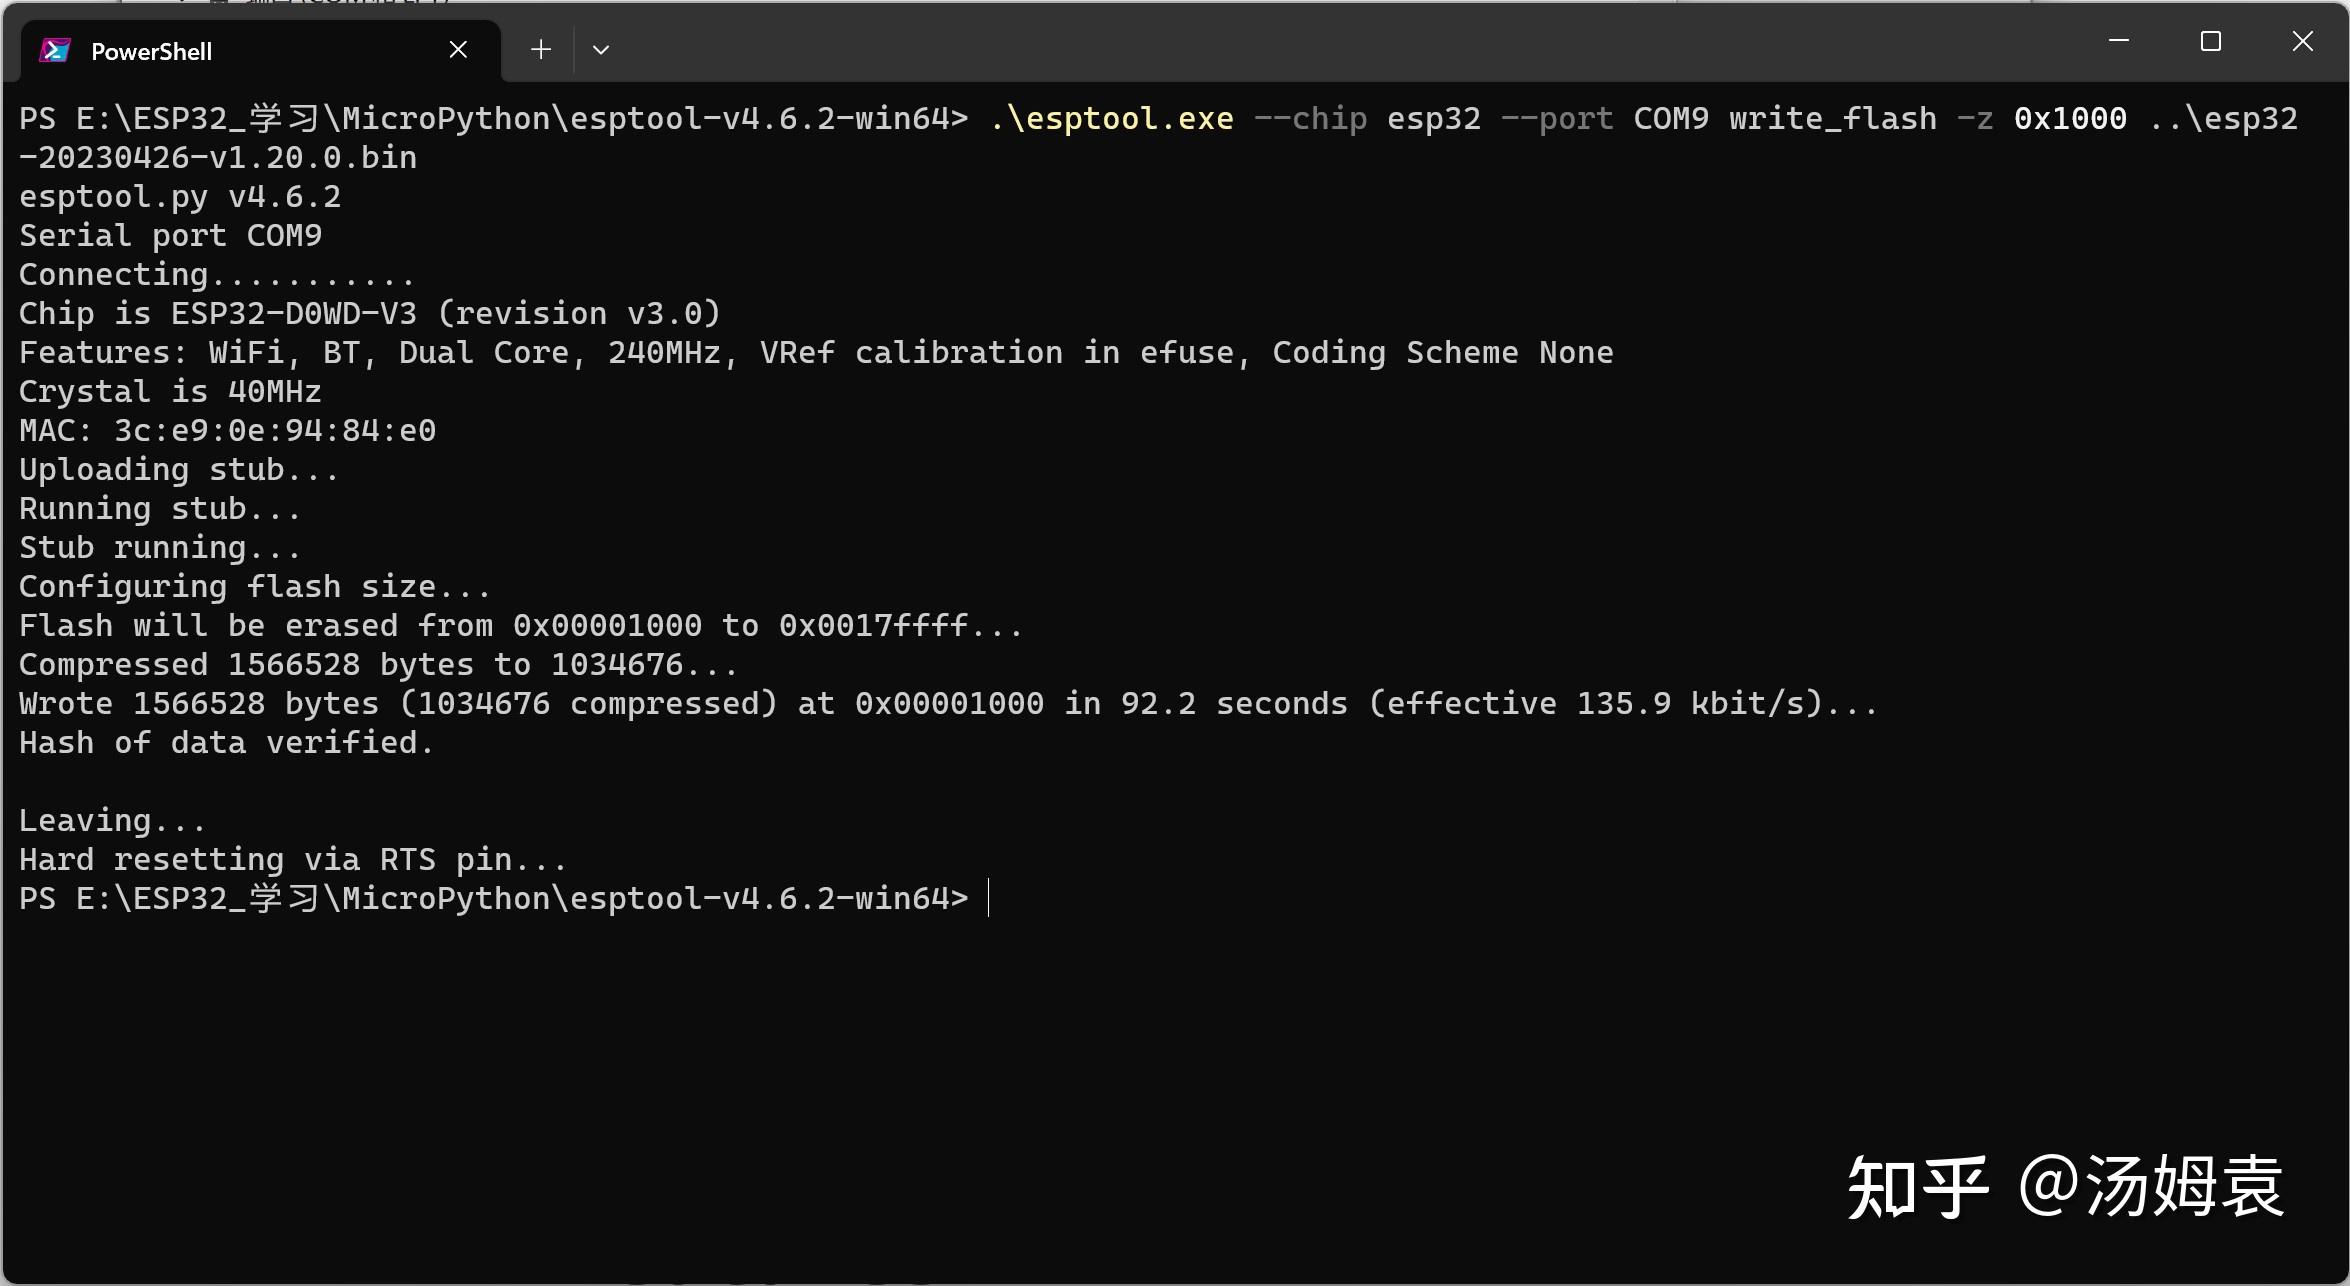Click the 'Serial port COM9' output line
The image size is (2350, 1286).
click(x=171, y=236)
